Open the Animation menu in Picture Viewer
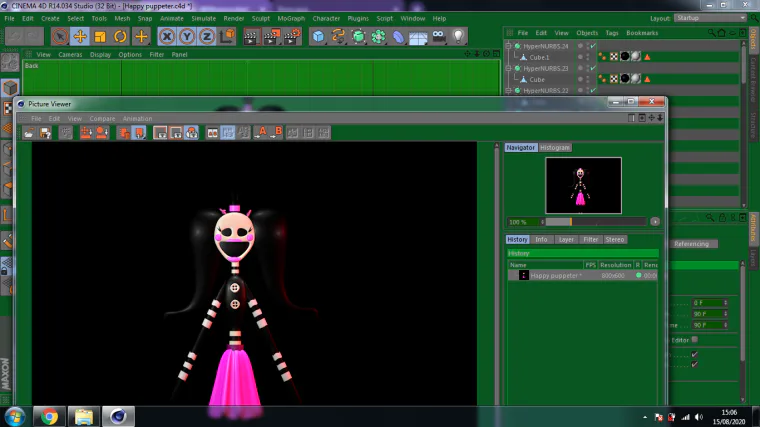Image resolution: width=760 pixels, height=427 pixels. click(x=137, y=119)
